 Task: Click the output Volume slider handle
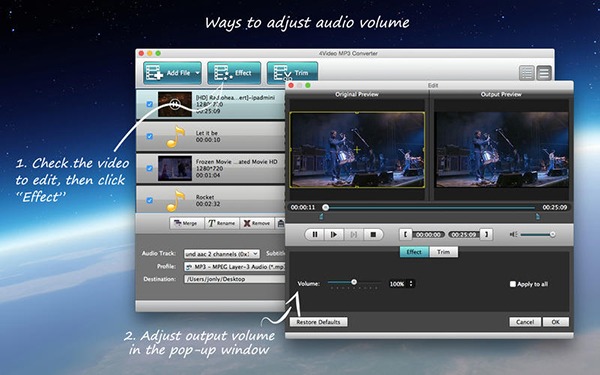[354, 282]
